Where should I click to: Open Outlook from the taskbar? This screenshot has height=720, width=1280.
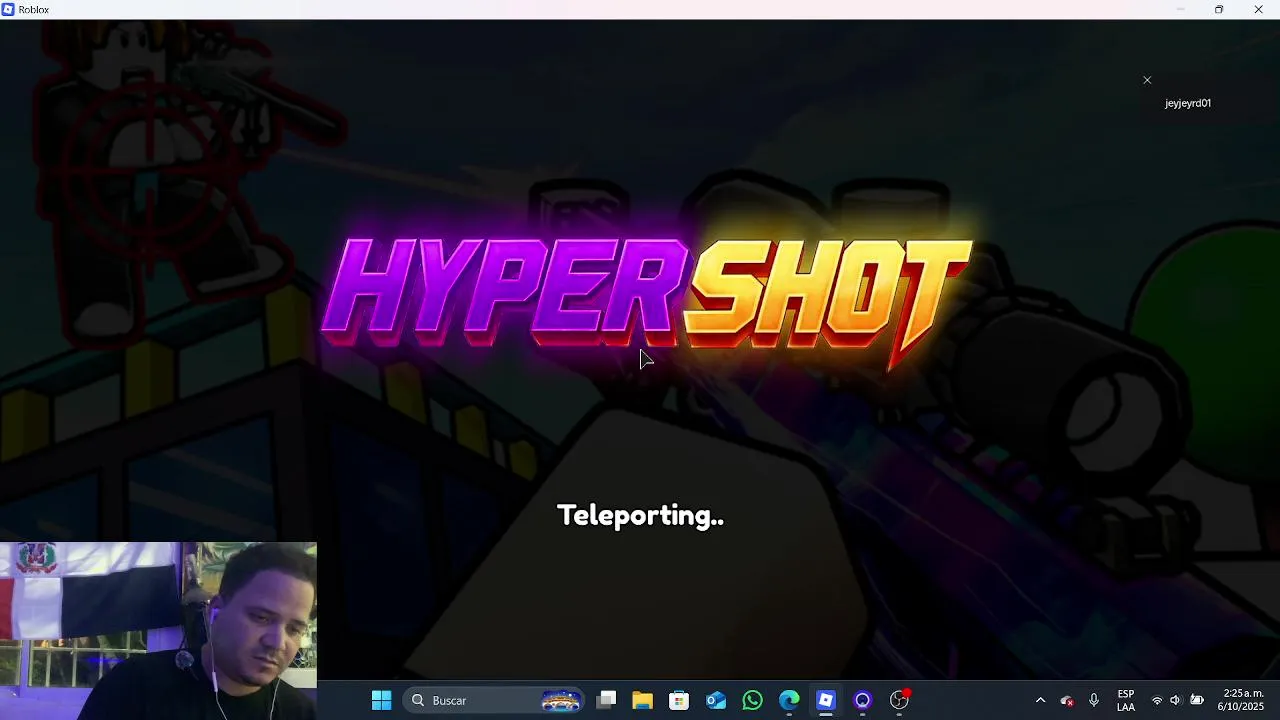[716, 700]
